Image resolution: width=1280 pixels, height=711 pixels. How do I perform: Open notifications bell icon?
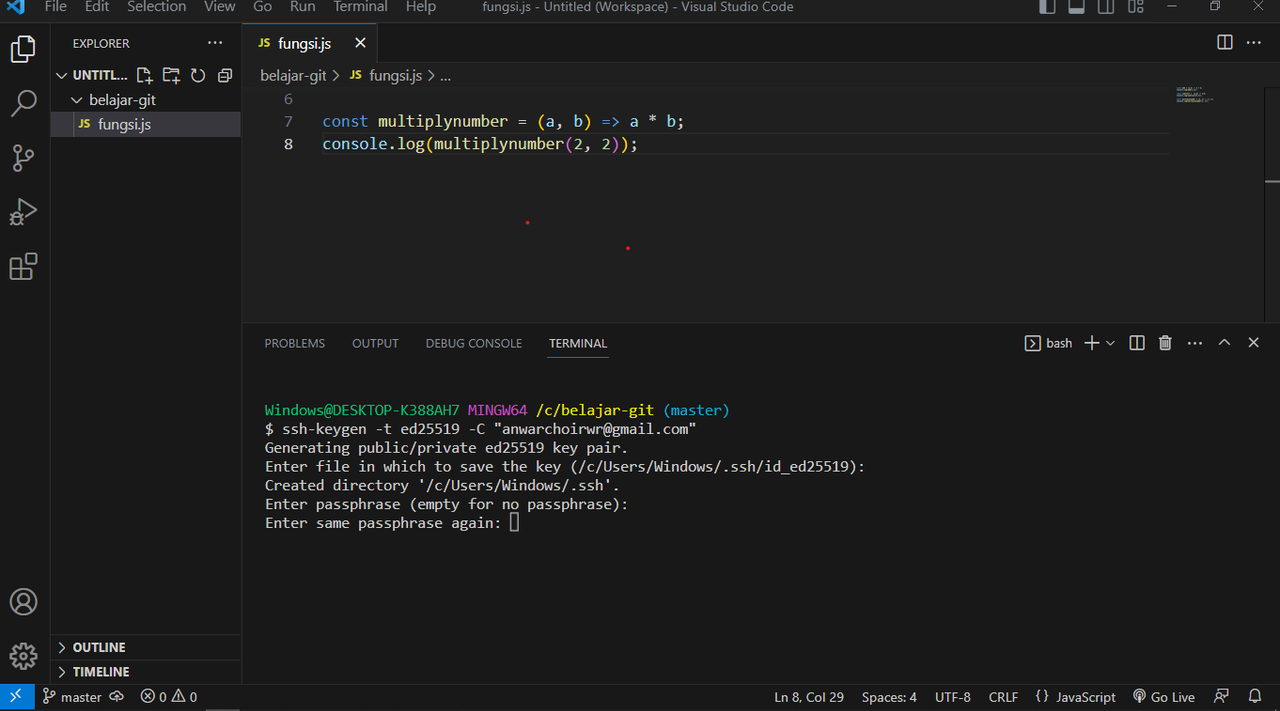pyautogui.click(x=1255, y=697)
